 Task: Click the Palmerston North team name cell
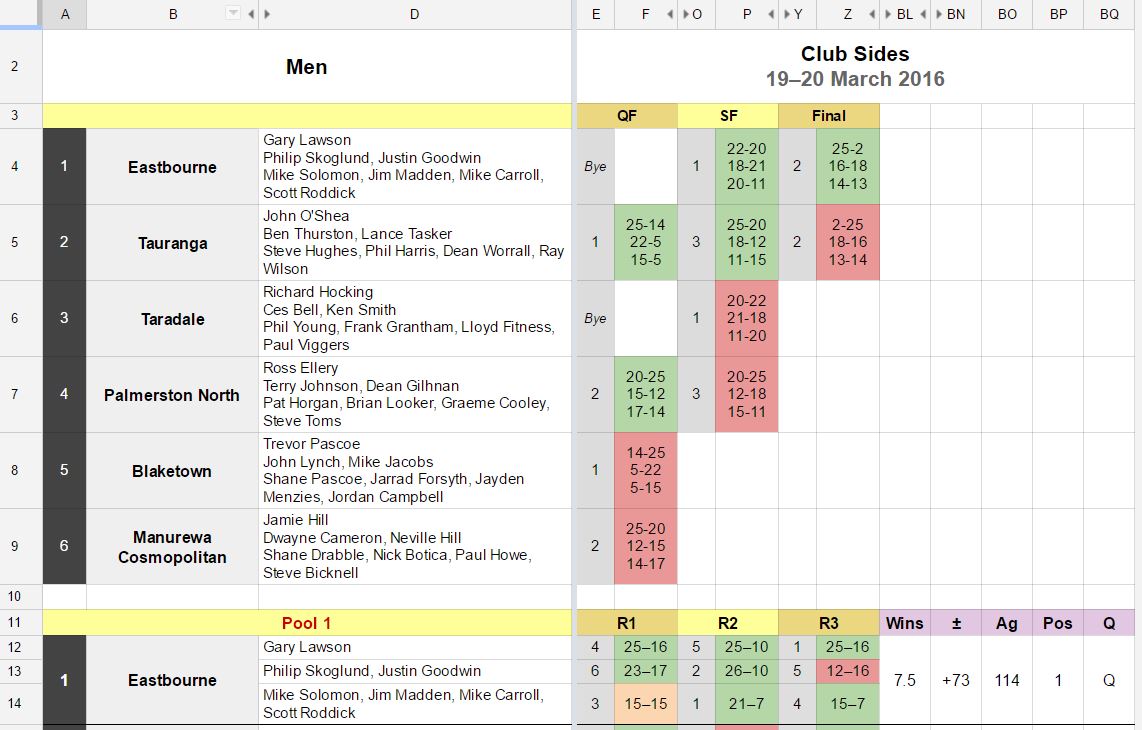coord(172,395)
